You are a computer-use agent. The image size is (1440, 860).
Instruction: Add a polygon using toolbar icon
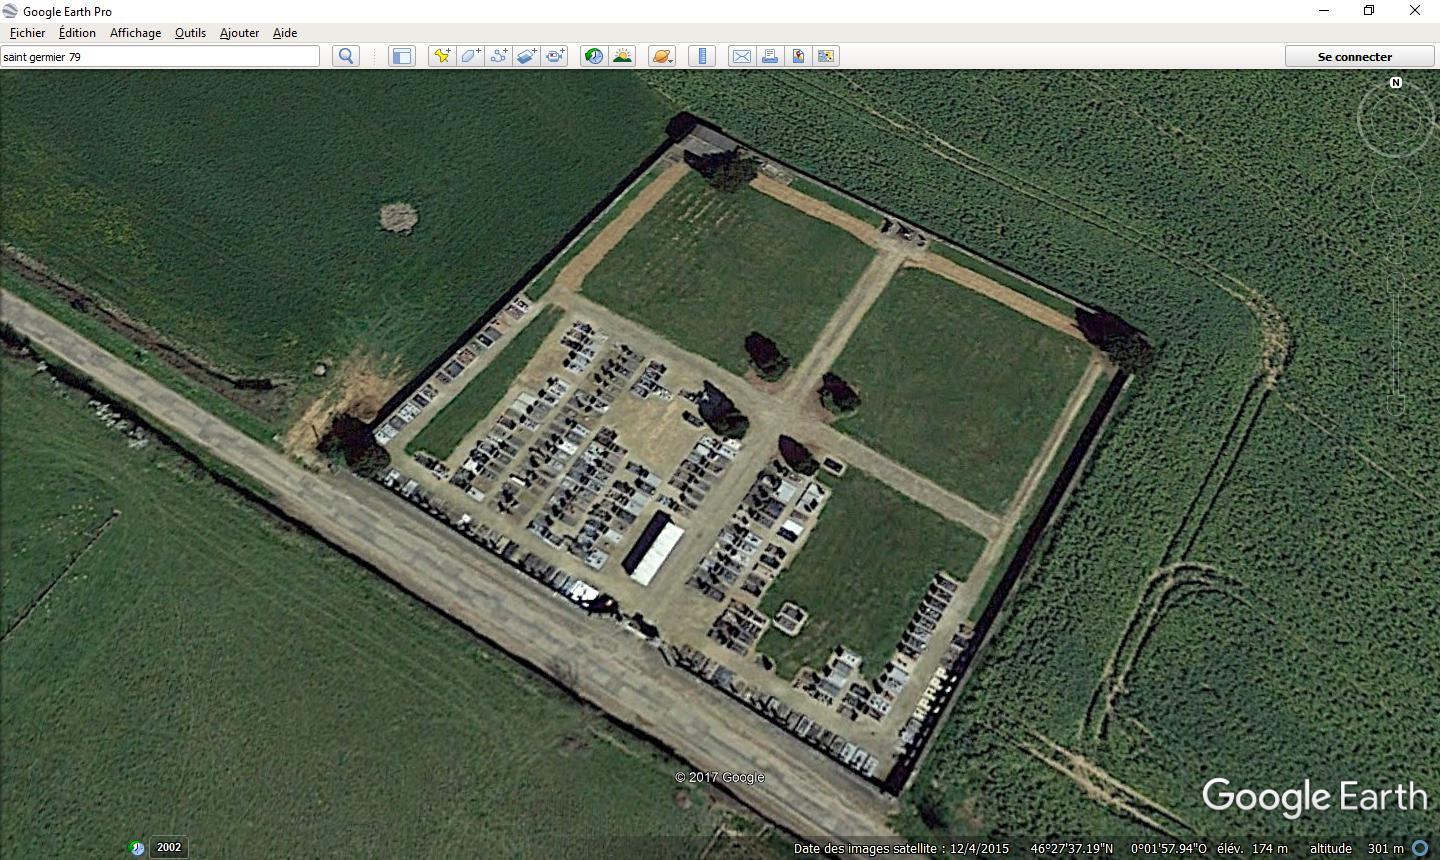[x=470, y=56]
